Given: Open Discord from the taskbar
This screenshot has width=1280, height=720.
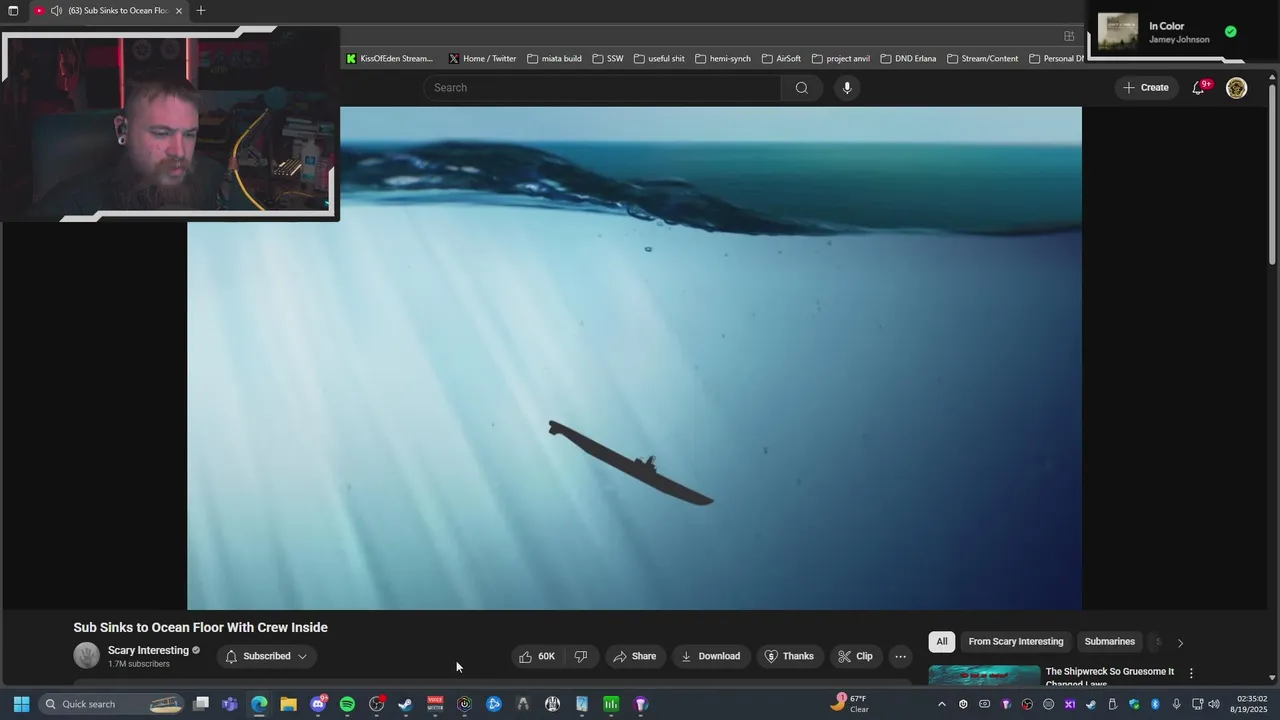Looking at the screenshot, I should [318, 704].
